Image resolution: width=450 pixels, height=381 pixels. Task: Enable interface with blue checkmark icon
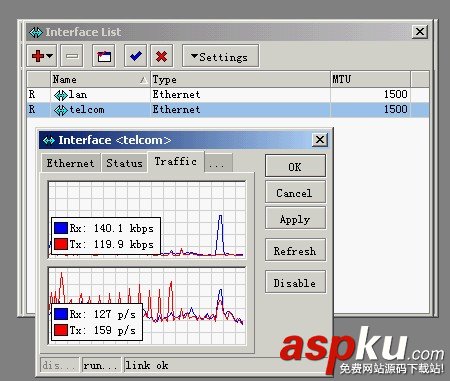(x=135, y=56)
